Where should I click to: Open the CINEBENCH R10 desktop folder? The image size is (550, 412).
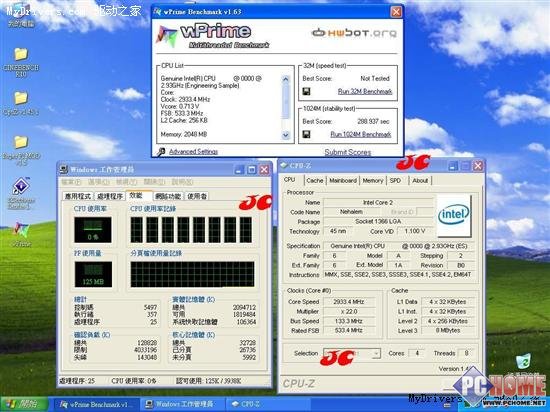pos(21,55)
